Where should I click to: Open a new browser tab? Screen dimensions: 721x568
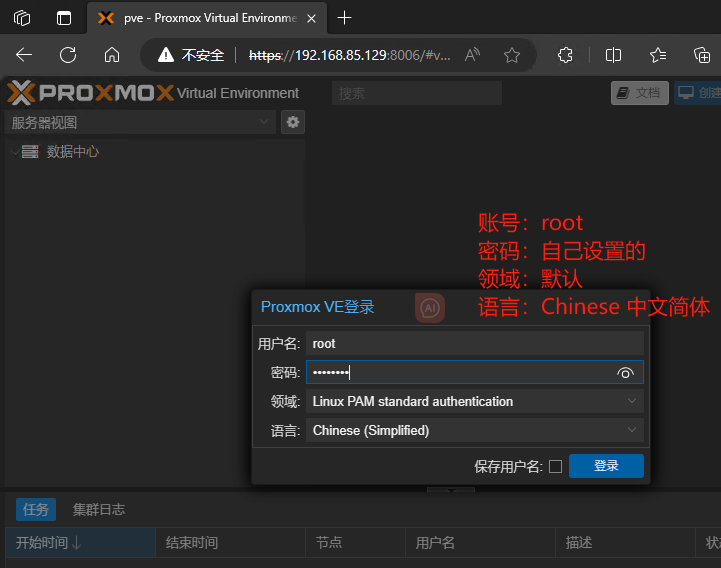pyautogui.click(x=344, y=18)
